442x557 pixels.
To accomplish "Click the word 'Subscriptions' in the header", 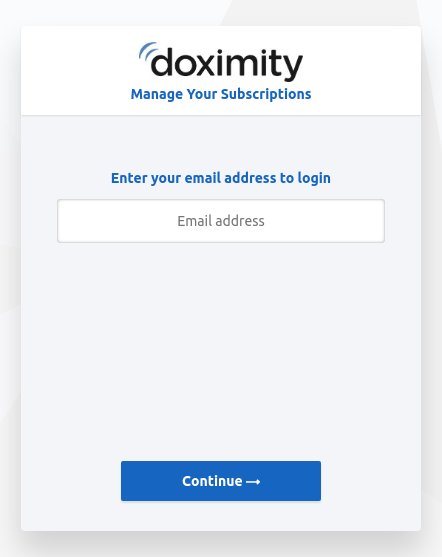I will (x=266, y=94).
